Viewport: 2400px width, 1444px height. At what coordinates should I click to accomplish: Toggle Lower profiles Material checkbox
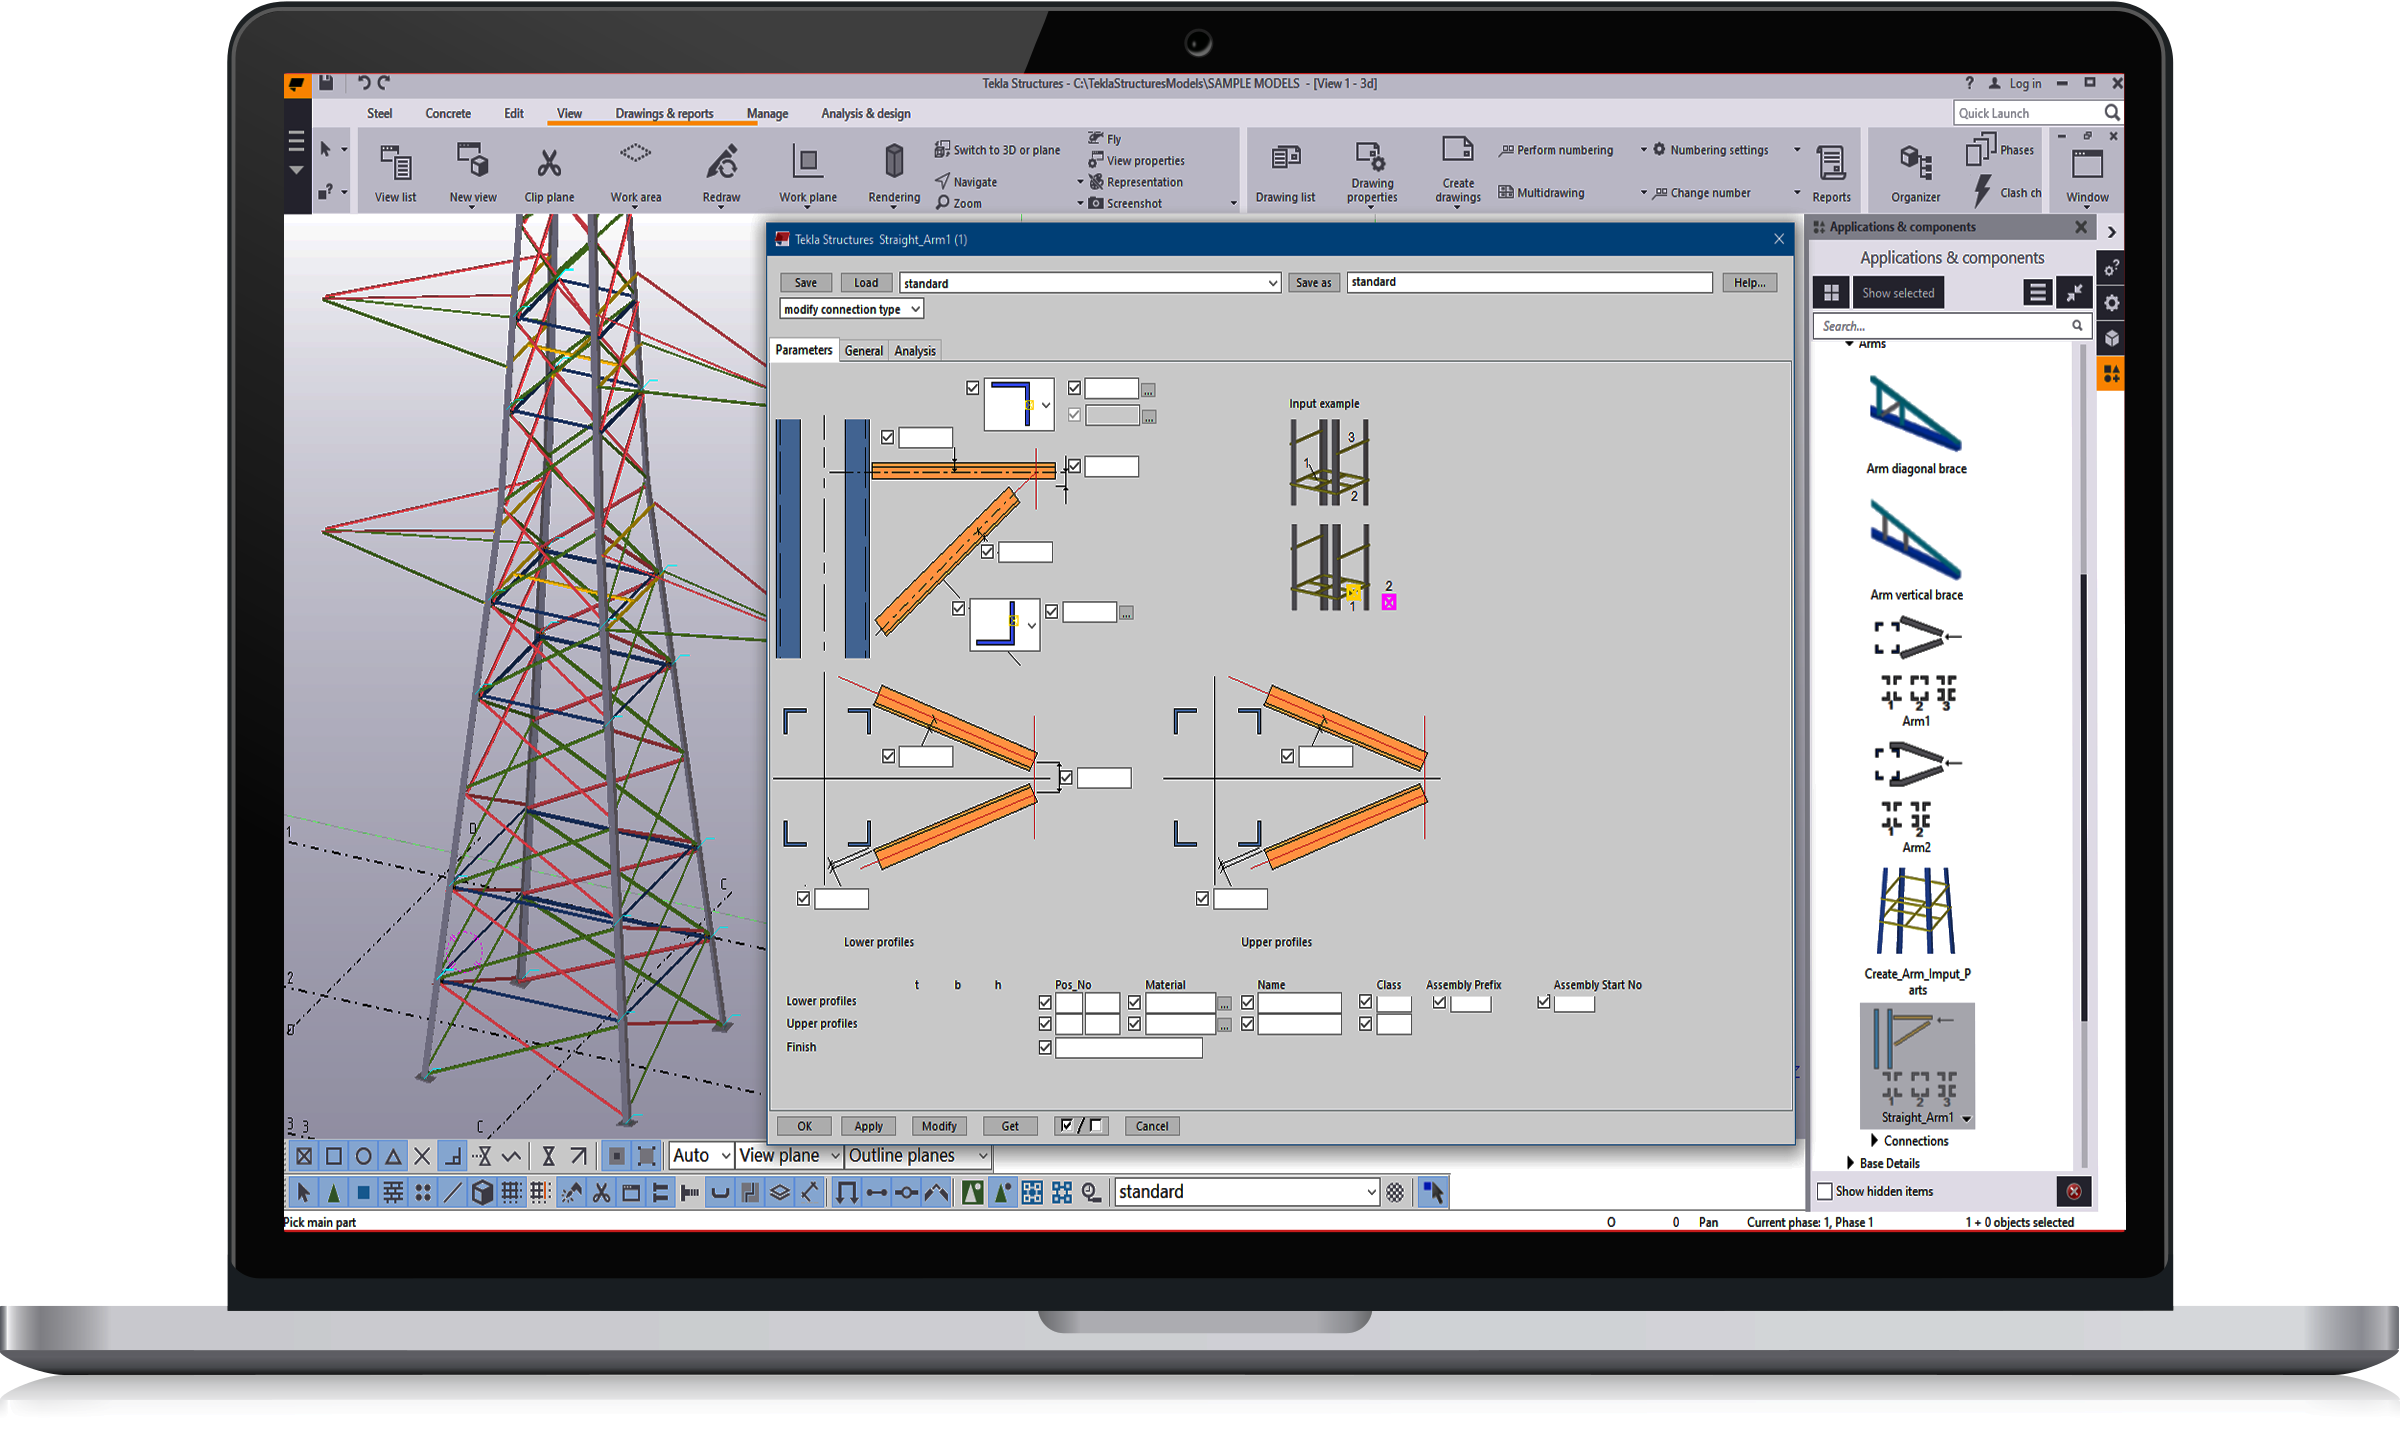pos(1134,1002)
